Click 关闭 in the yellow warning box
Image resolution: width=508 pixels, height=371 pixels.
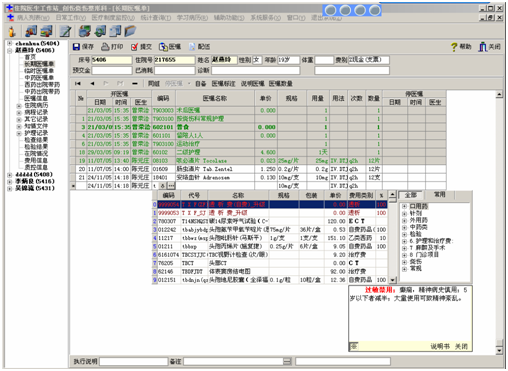[461, 346]
